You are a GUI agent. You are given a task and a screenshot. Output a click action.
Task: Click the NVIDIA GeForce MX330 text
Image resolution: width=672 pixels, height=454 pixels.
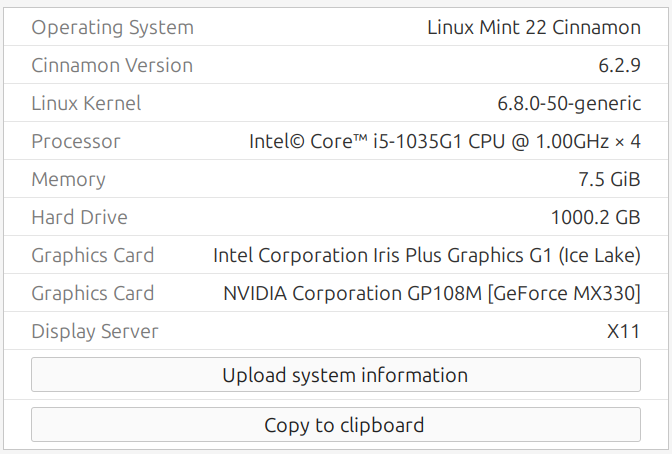point(431,293)
